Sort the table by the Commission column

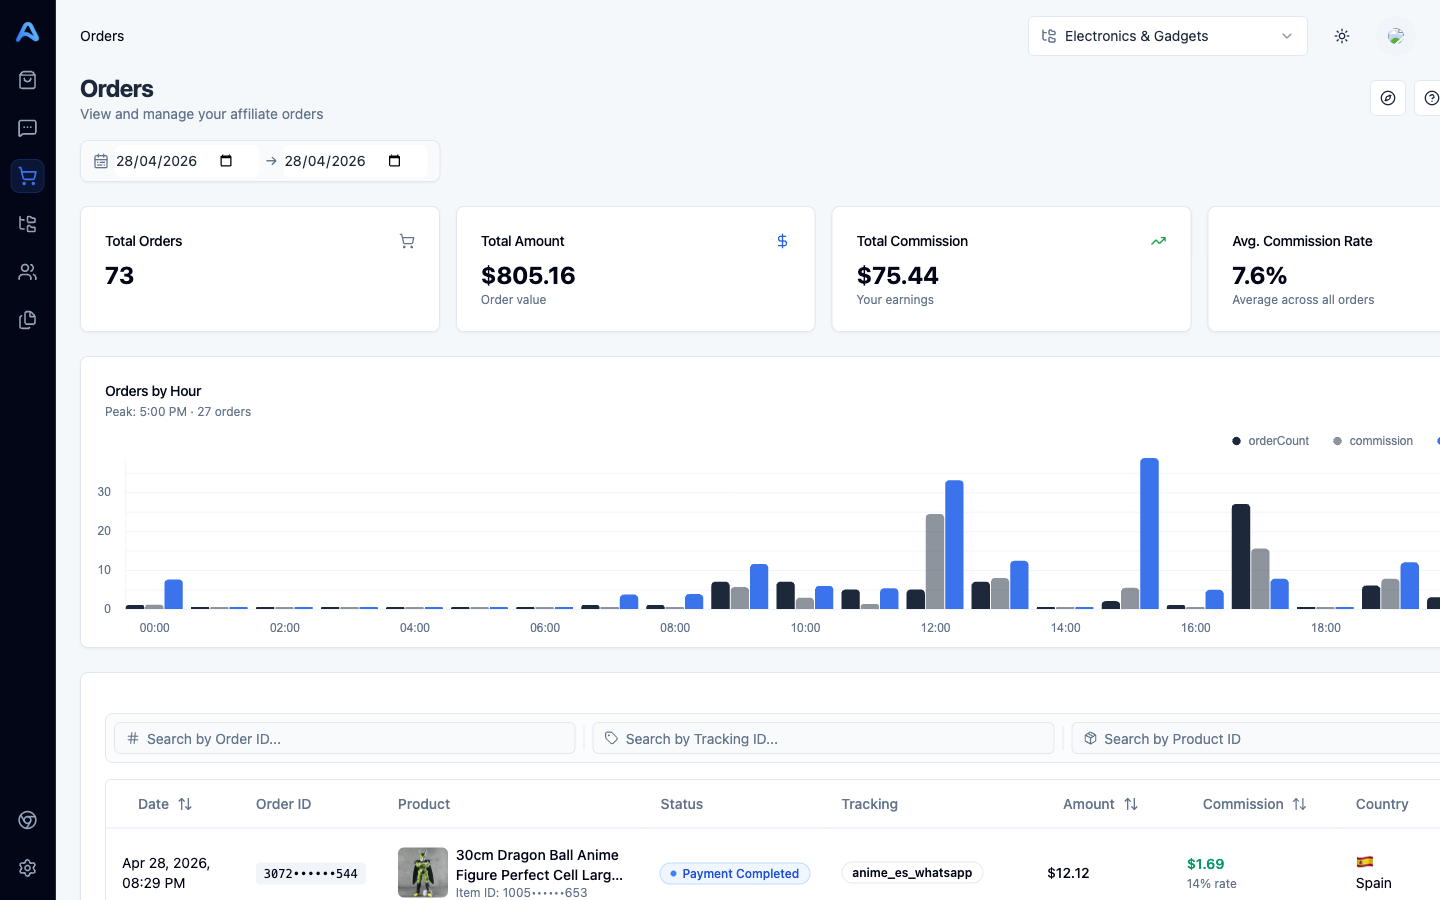tap(1255, 804)
